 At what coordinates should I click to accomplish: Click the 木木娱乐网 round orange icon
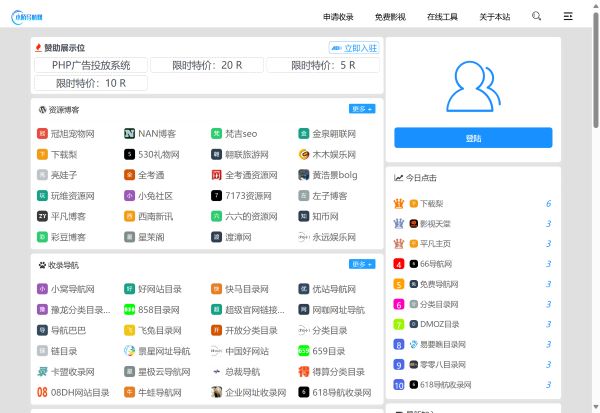[x=304, y=154]
